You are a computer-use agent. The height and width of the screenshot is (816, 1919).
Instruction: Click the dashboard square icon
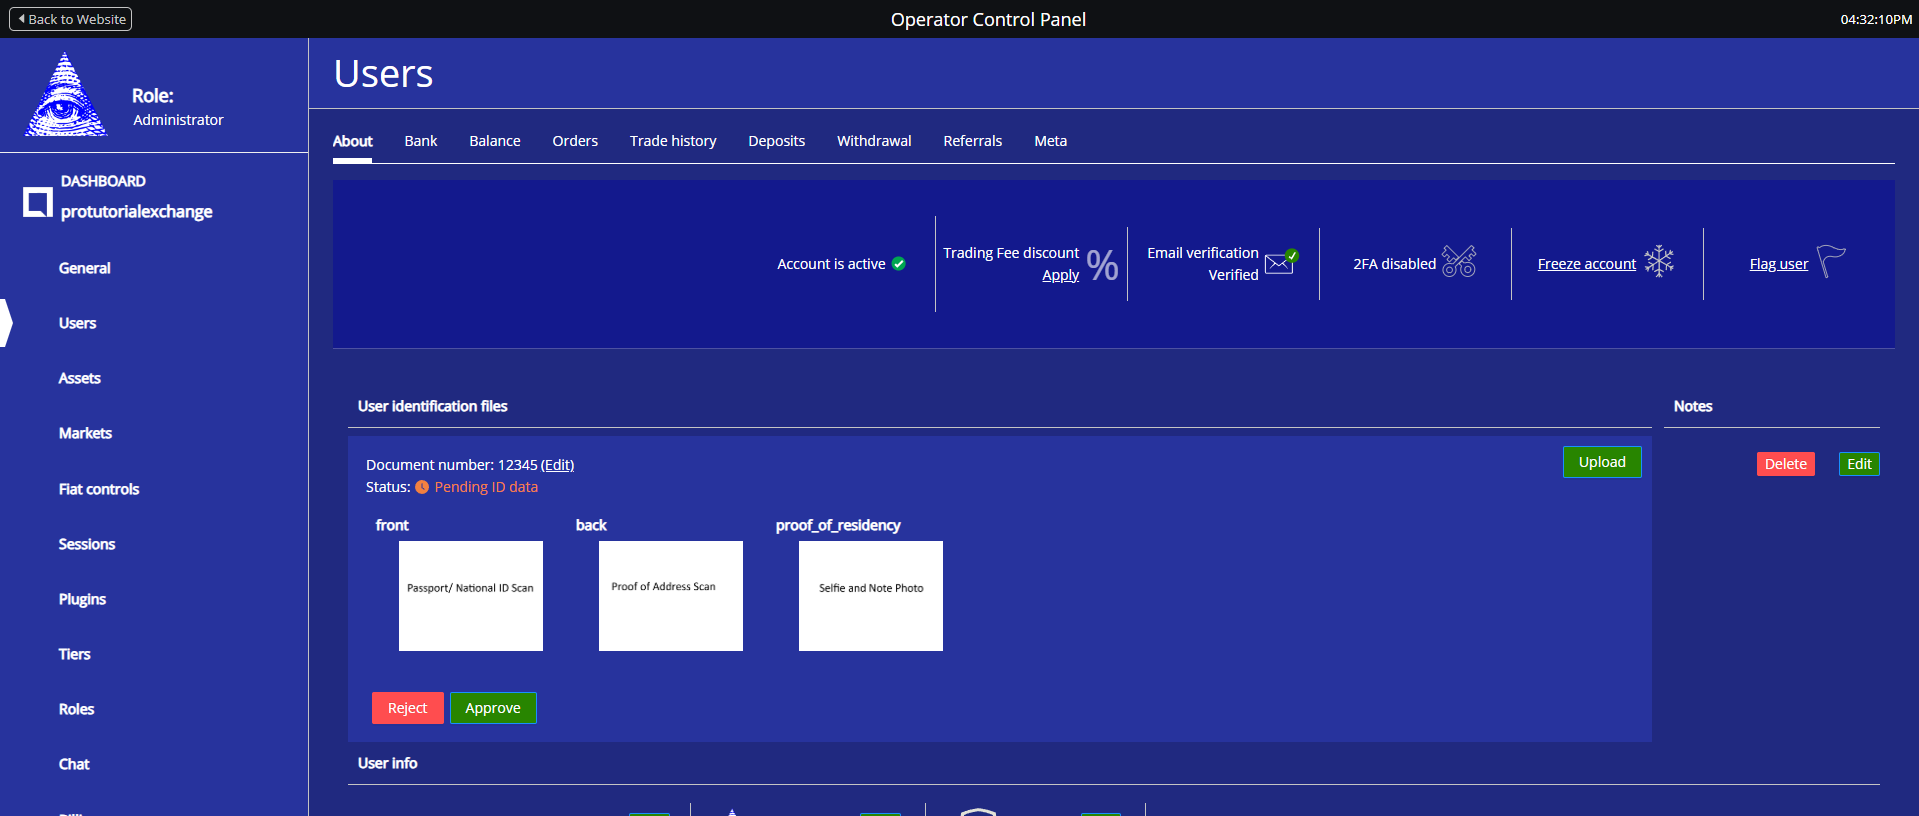click(38, 202)
